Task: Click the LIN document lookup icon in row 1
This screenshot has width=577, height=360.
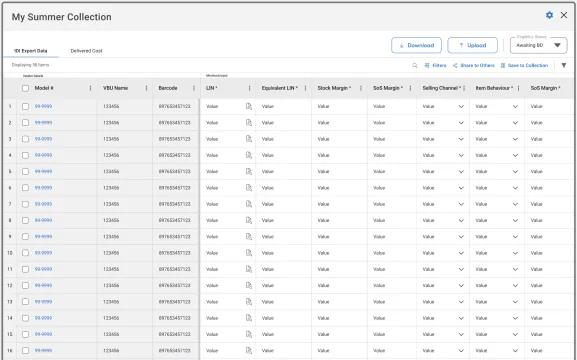Action: click(x=249, y=106)
